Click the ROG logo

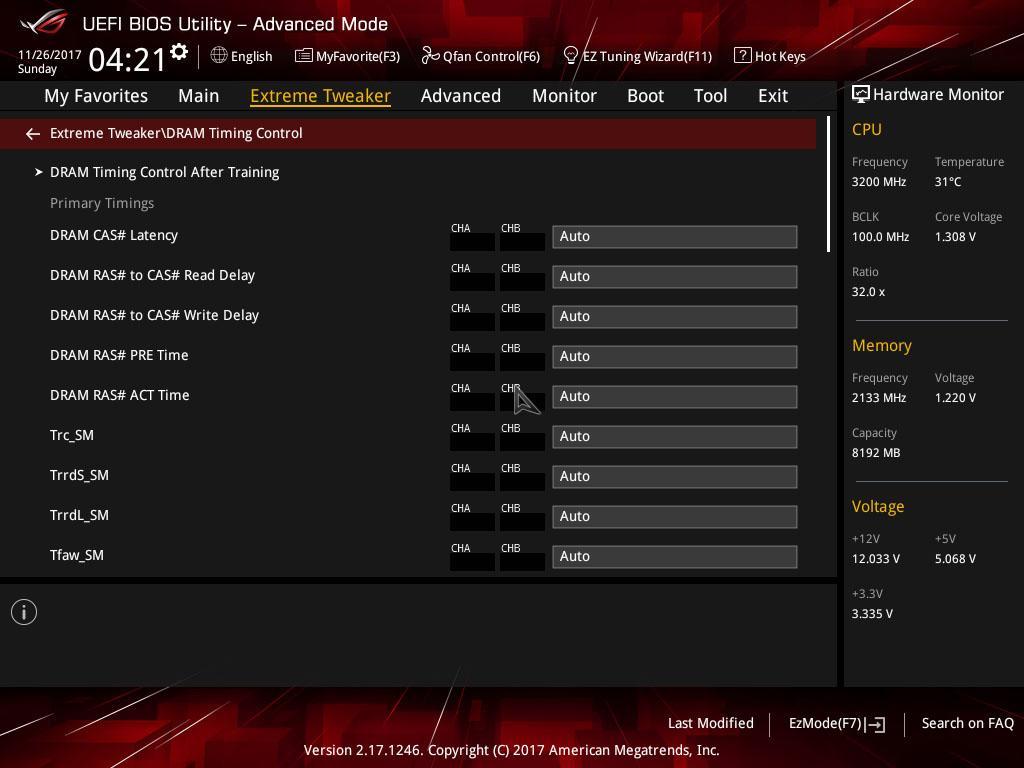click(44, 23)
